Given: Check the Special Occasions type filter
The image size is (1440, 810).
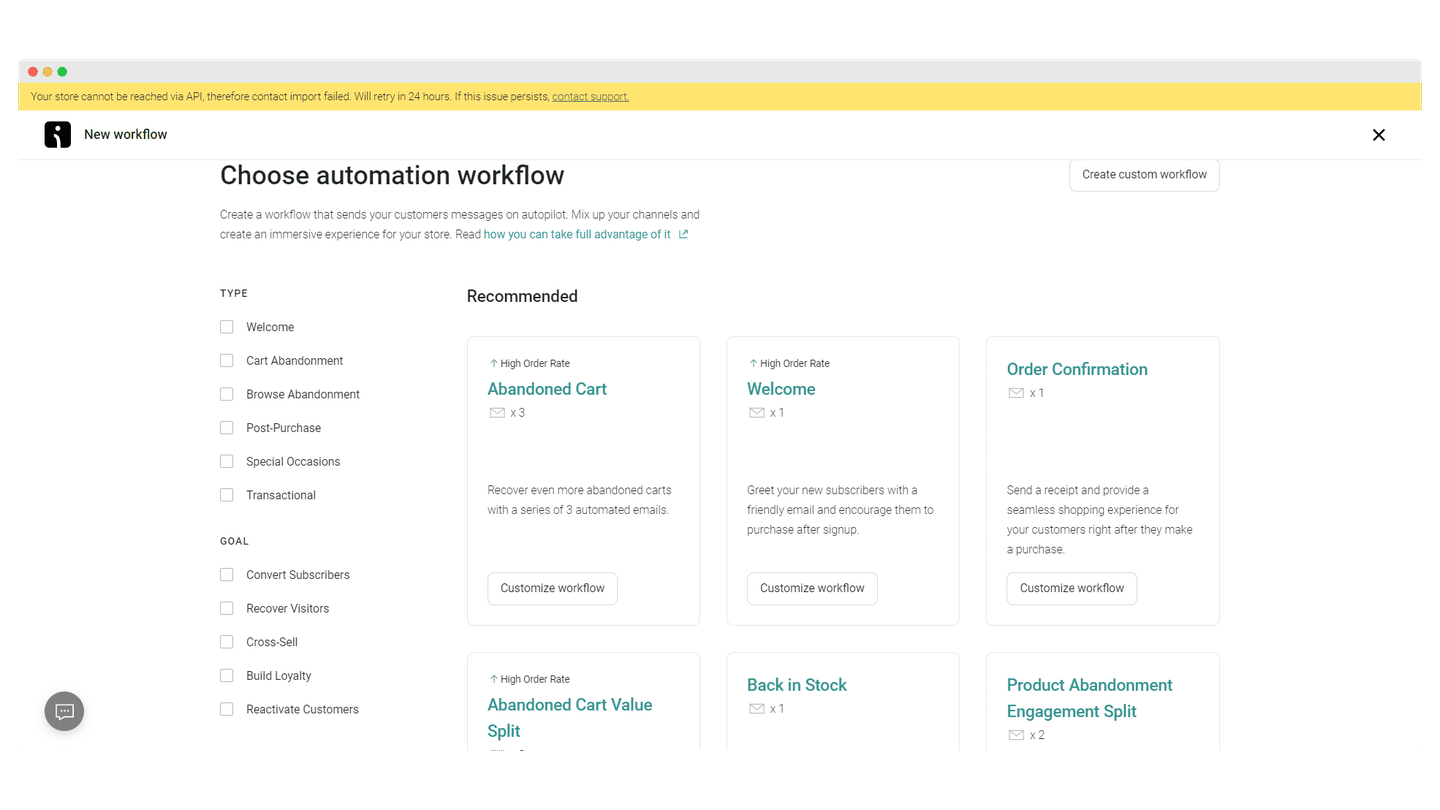Looking at the screenshot, I should point(227,462).
